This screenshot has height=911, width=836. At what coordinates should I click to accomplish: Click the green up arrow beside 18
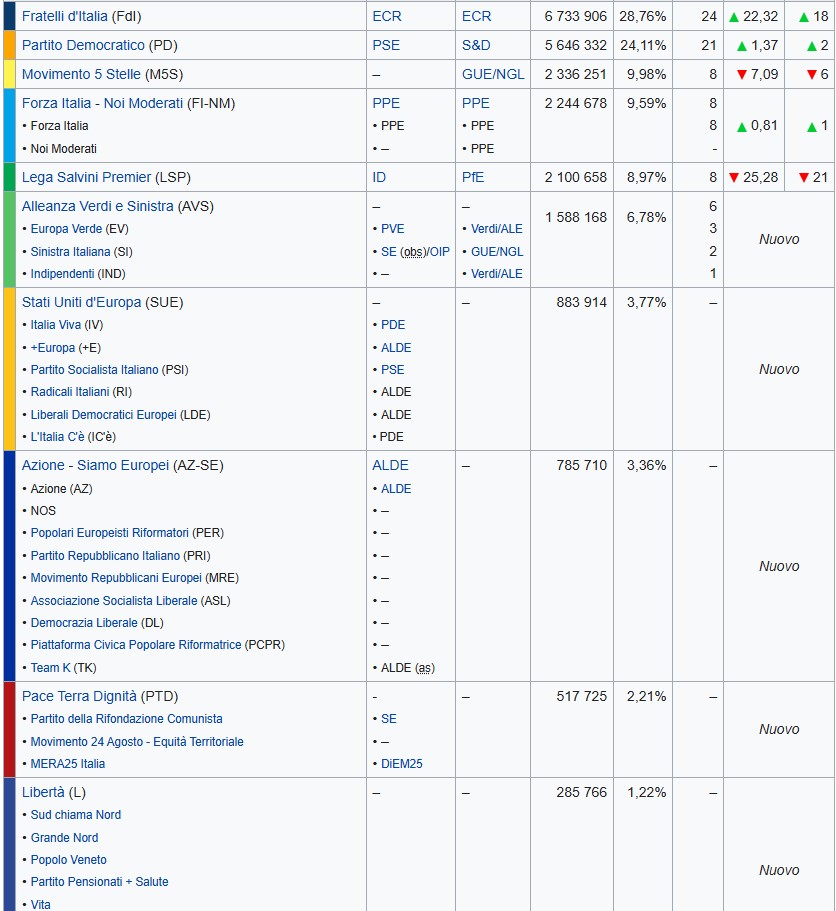[x=804, y=17]
